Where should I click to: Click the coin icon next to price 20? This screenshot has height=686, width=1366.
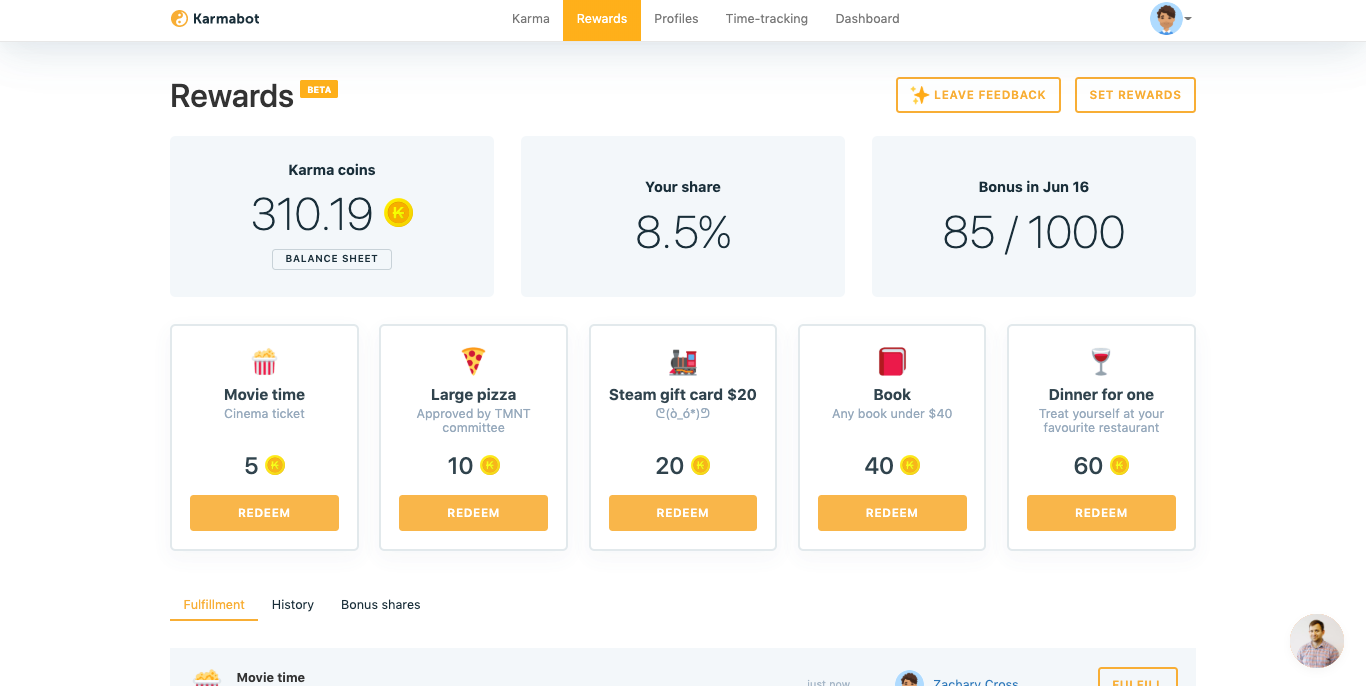coord(701,465)
